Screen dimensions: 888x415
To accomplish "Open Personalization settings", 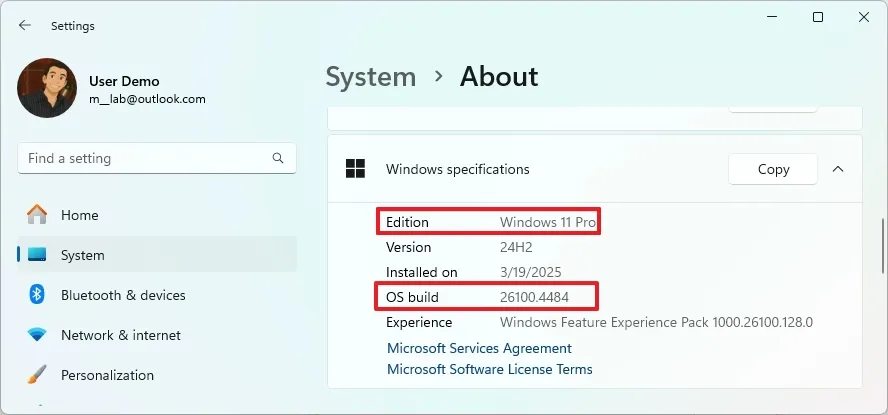I will [x=157, y=375].
